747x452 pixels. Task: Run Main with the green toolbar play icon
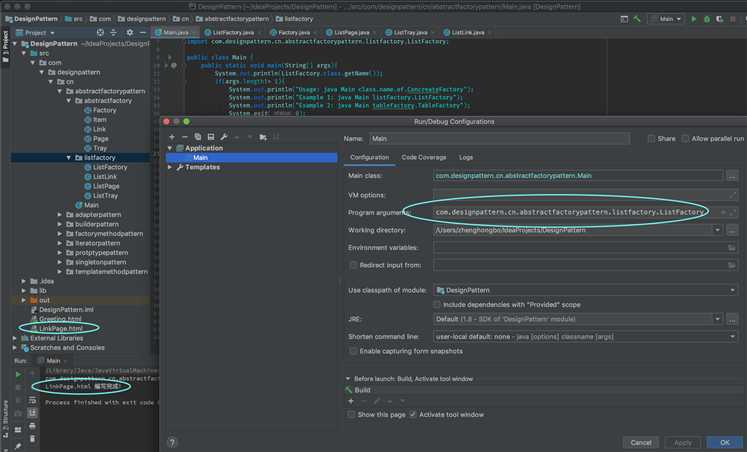[694, 19]
